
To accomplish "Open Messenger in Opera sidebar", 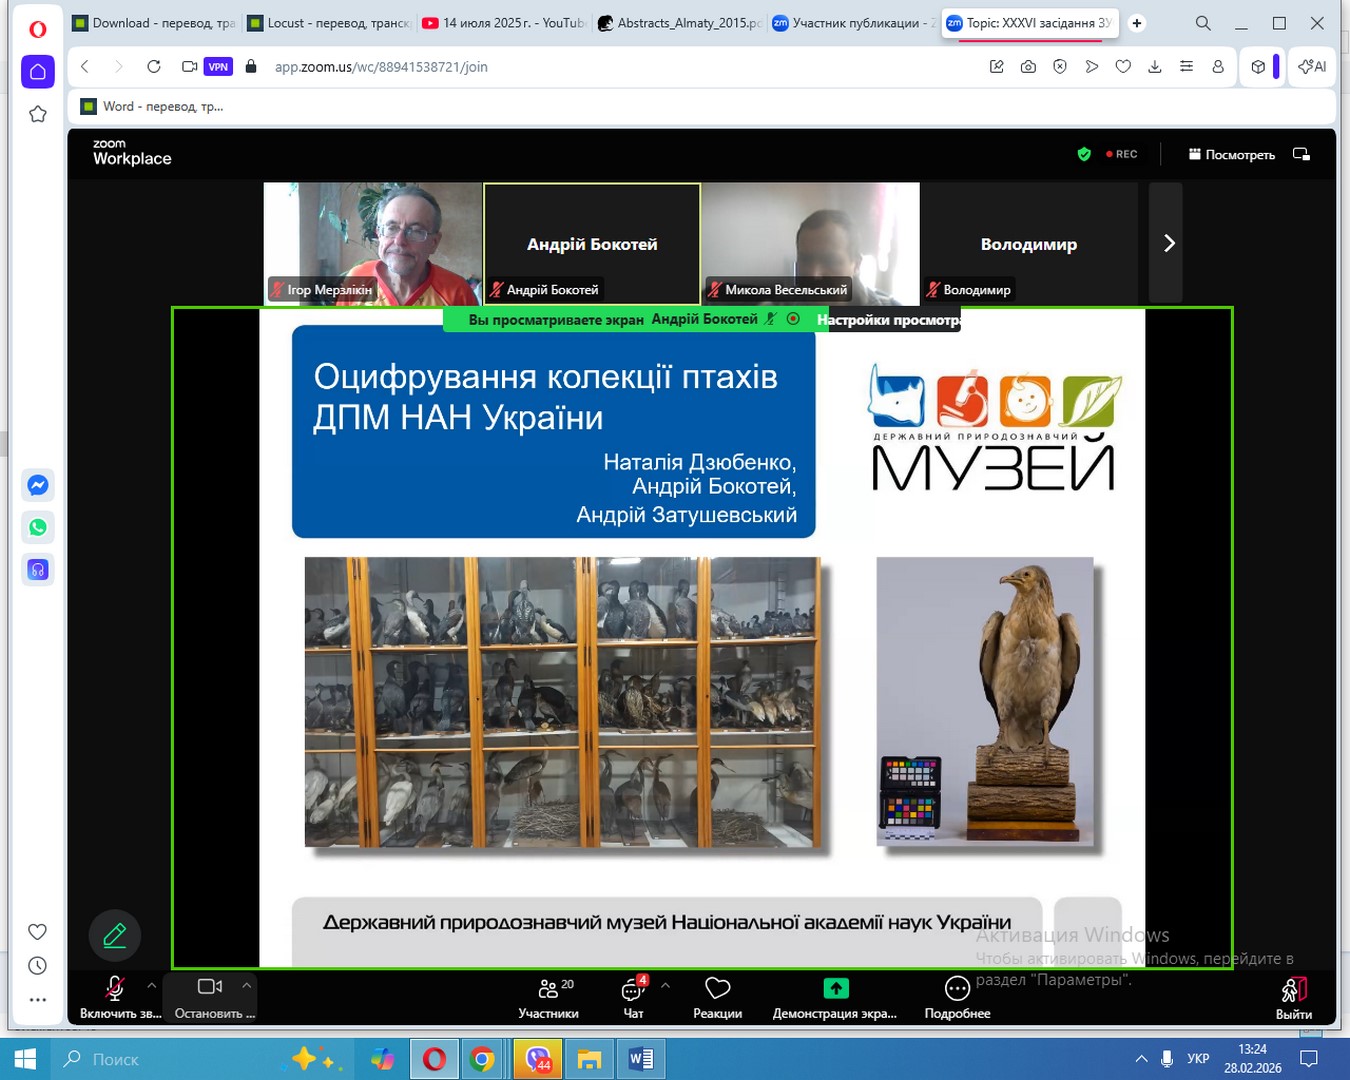I will point(38,485).
